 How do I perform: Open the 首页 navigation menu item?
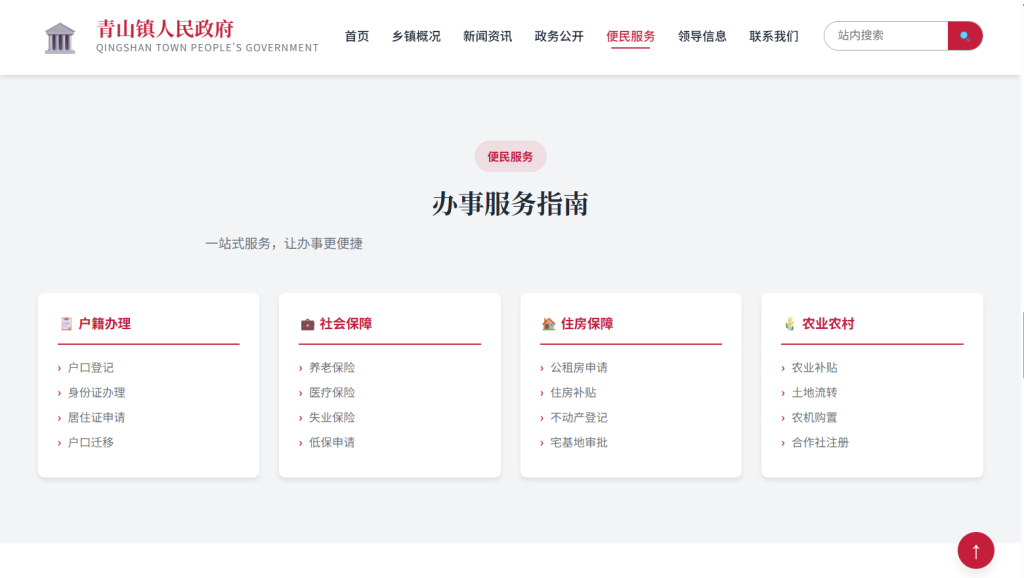[357, 36]
